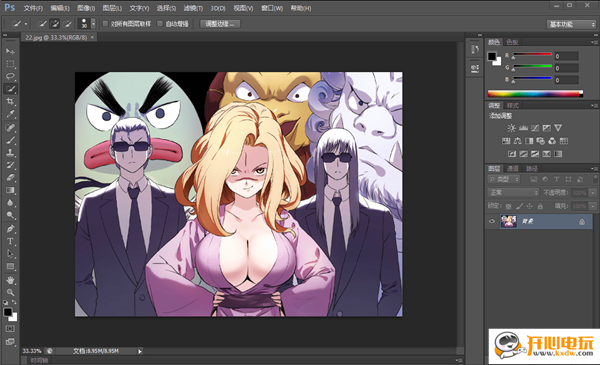Screen dimensions: 600x365
Task: Open the 基本功能 workspace dropdown
Action: (x=571, y=24)
